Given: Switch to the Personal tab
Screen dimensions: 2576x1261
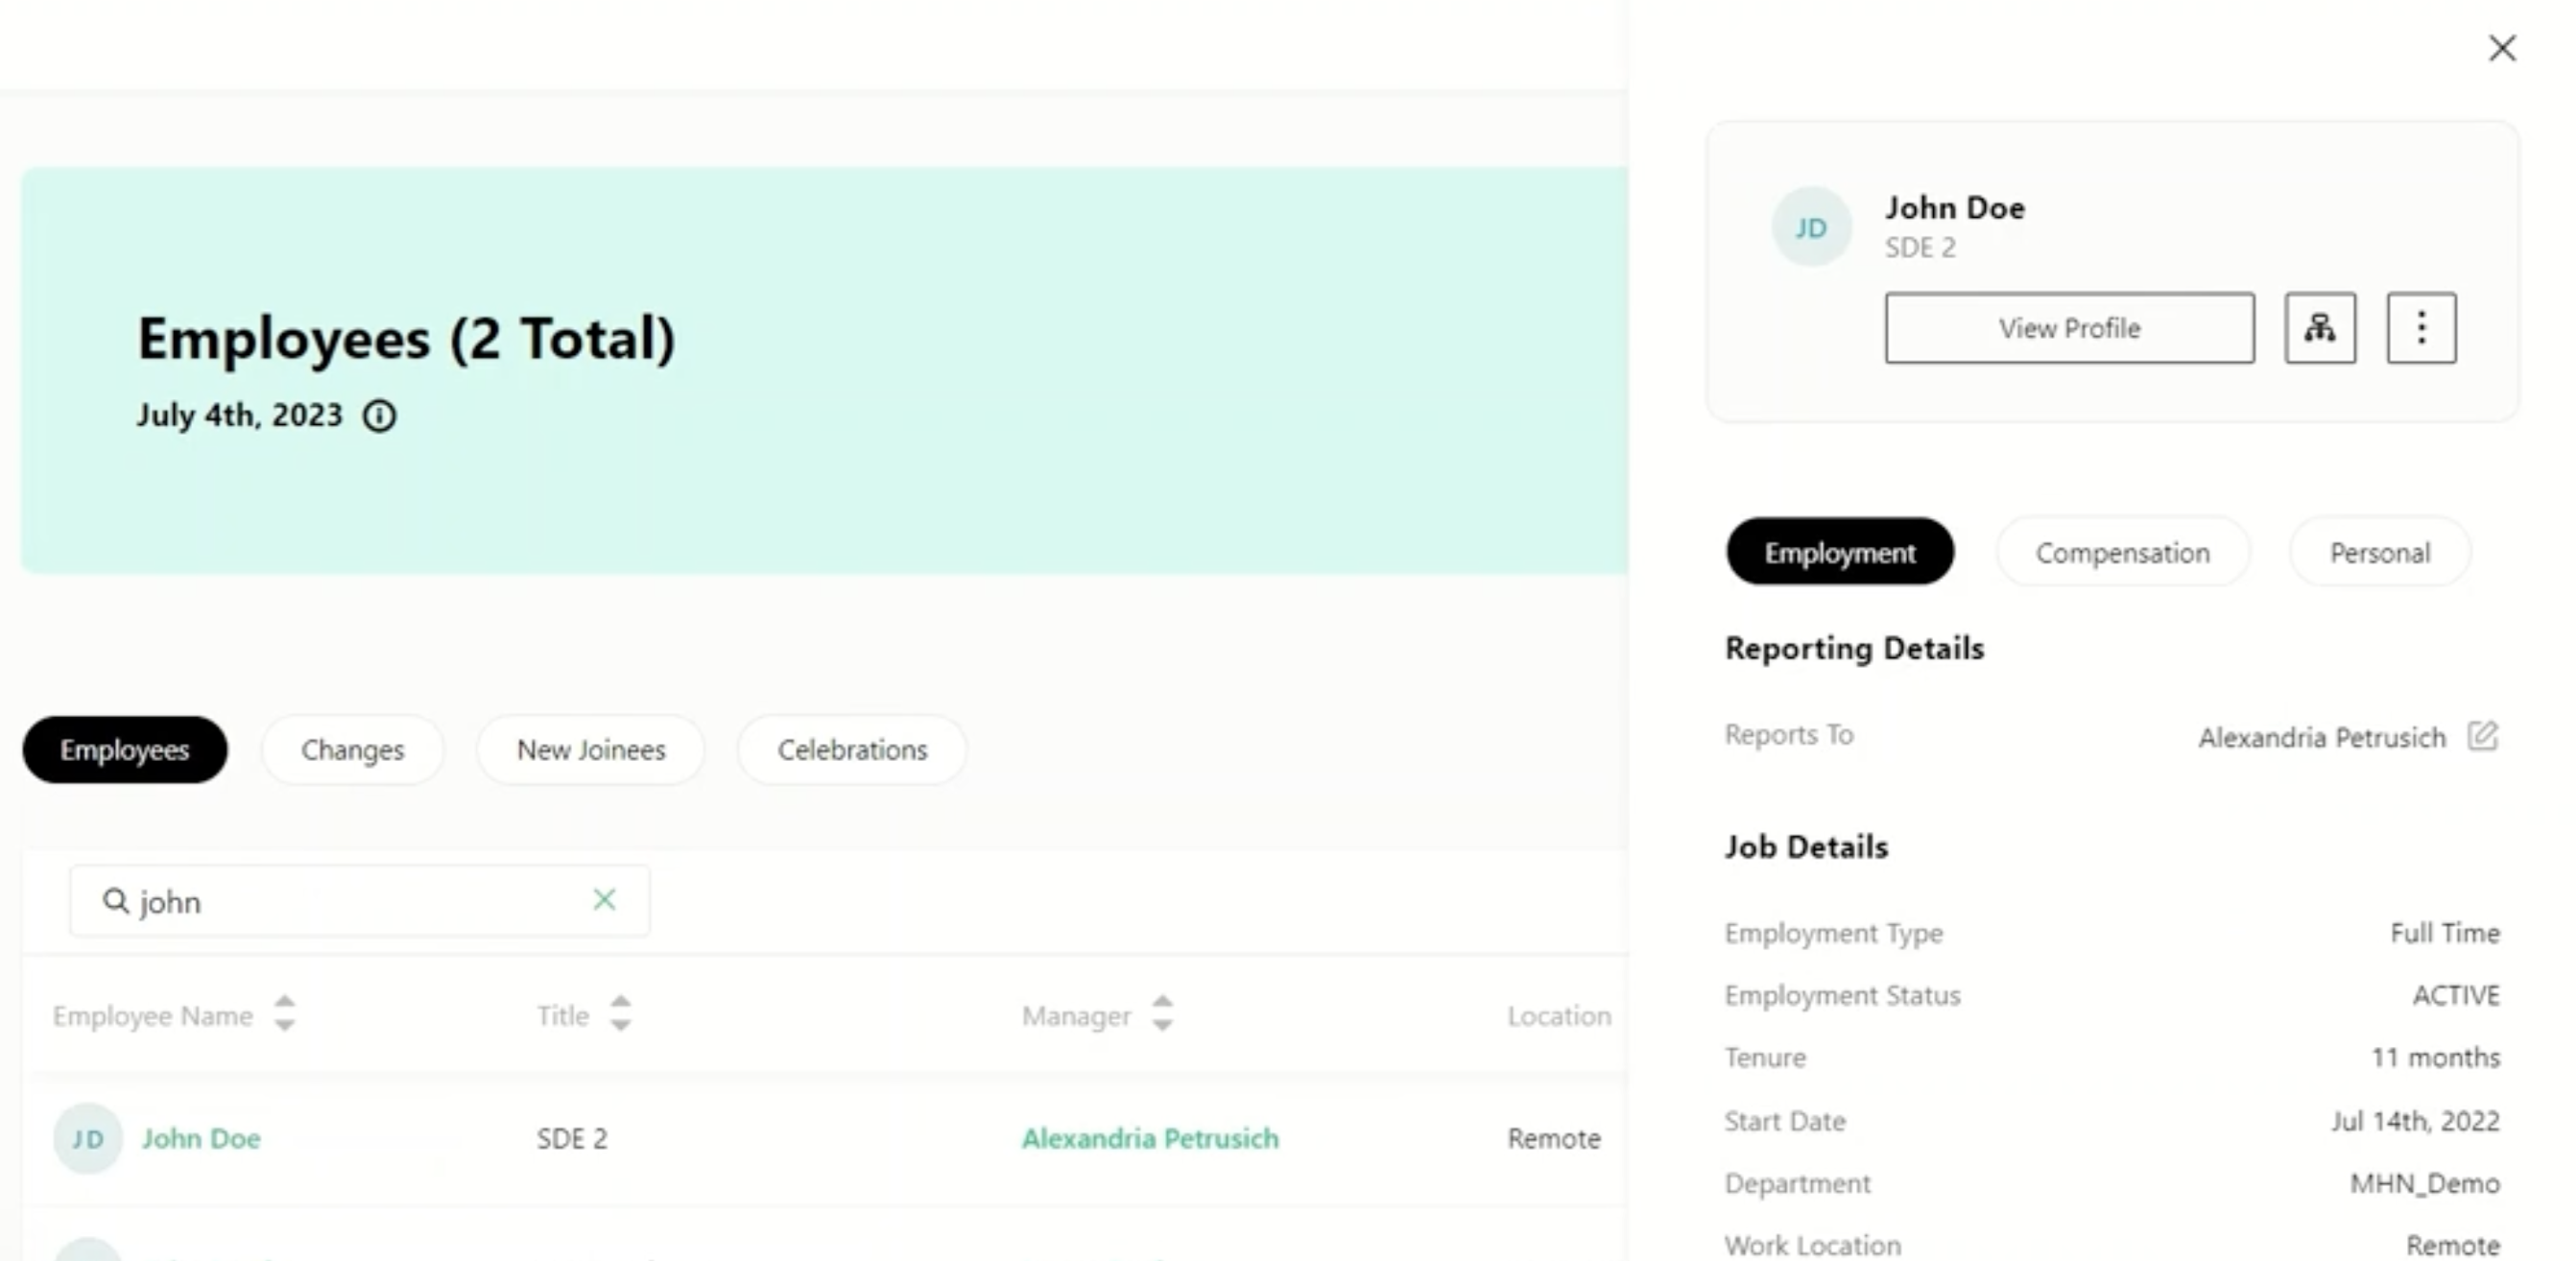Looking at the screenshot, I should pos(2379,552).
